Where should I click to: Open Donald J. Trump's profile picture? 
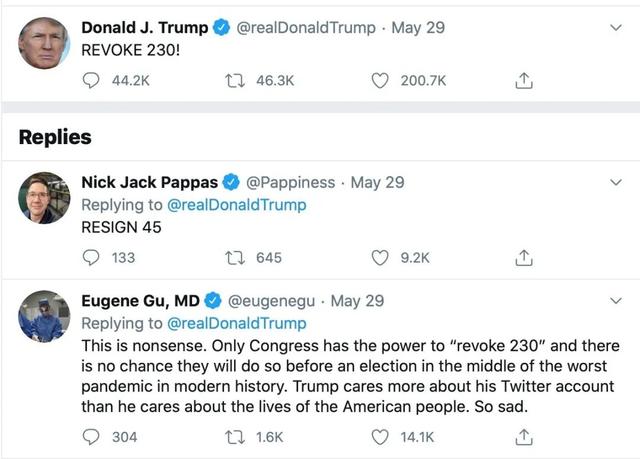tap(44, 44)
